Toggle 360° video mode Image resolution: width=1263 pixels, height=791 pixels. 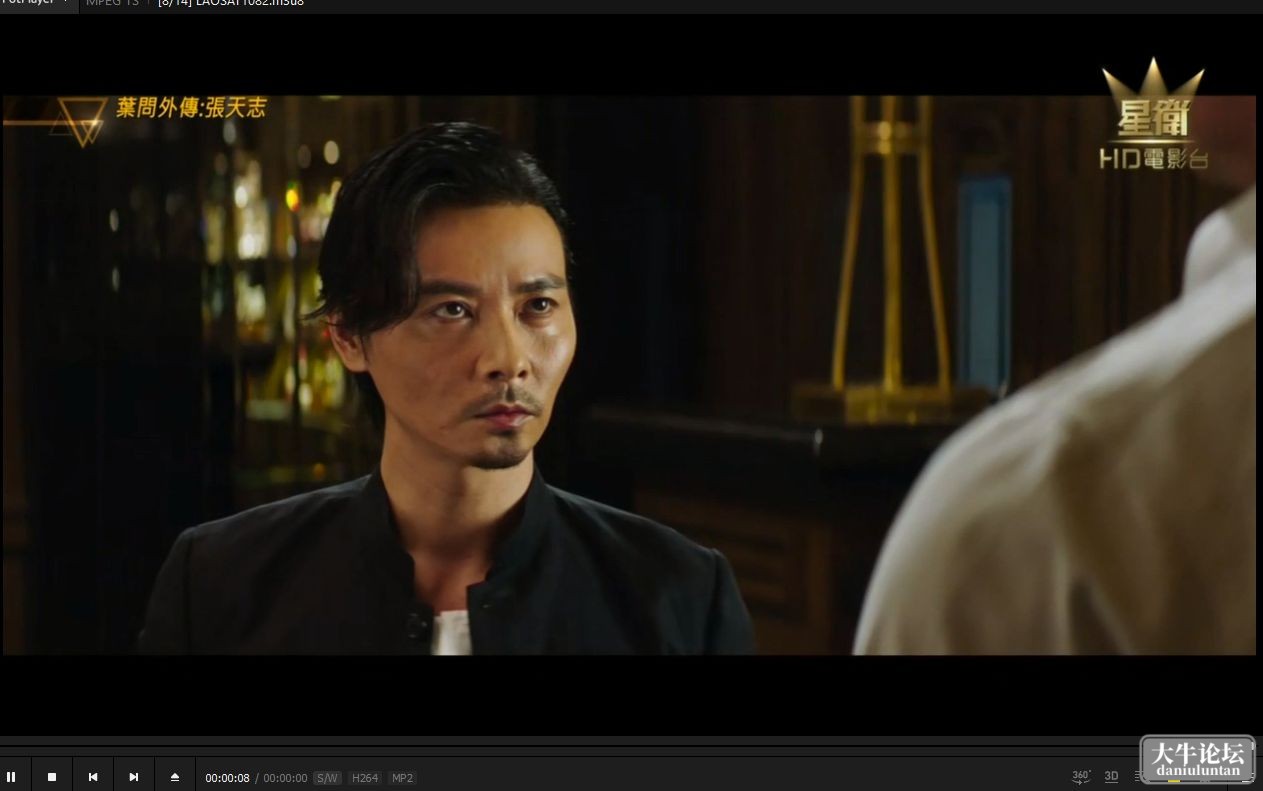(x=1081, y=777)
